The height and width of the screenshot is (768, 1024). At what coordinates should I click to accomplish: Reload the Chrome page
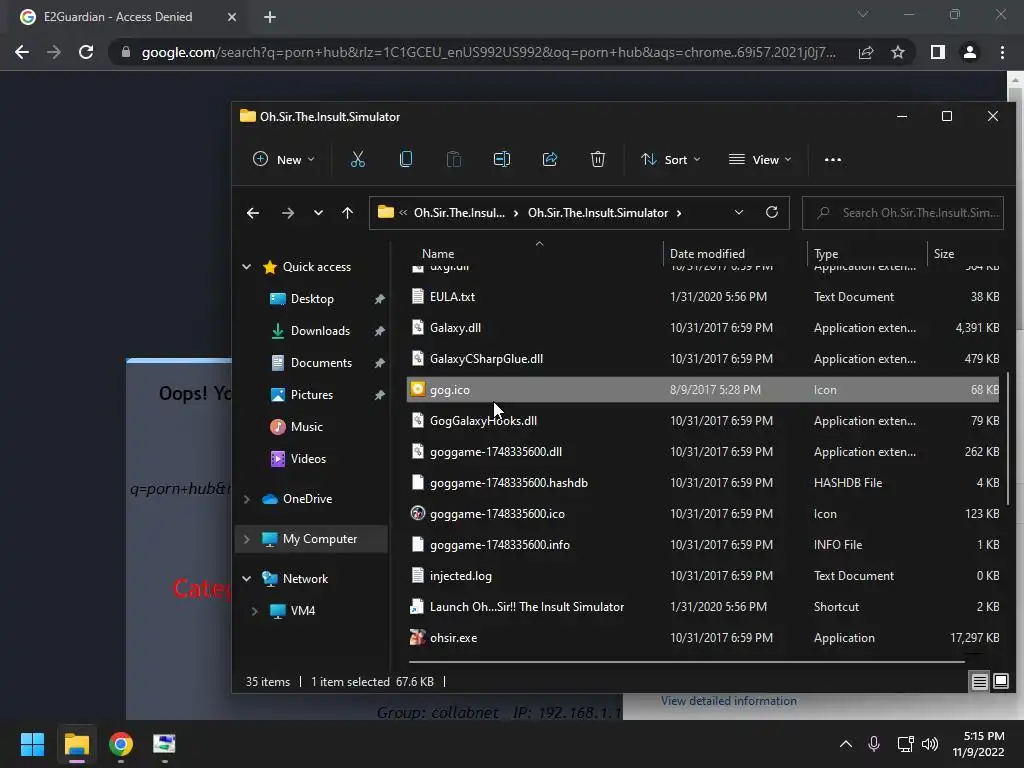86,52
